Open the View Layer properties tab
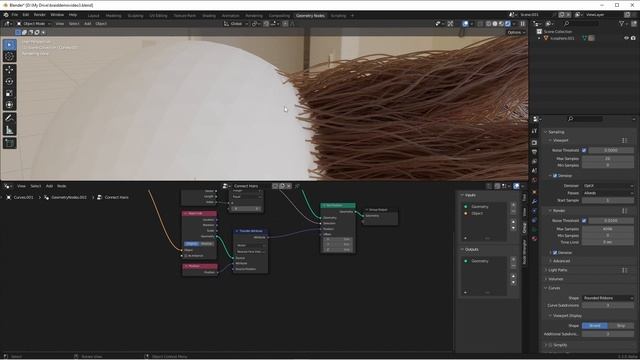The width and height of the screenshot is (640, 360). coord(534,161)
